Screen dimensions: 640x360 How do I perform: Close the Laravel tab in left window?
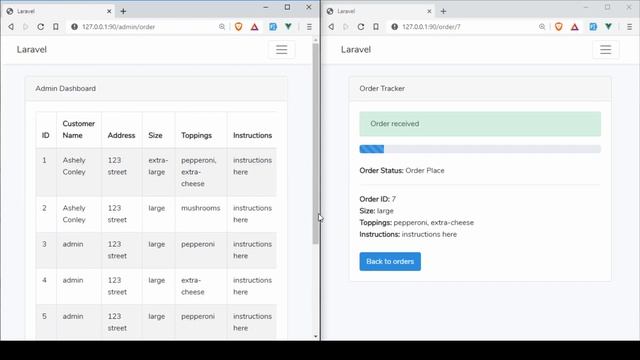coord(109,11)
